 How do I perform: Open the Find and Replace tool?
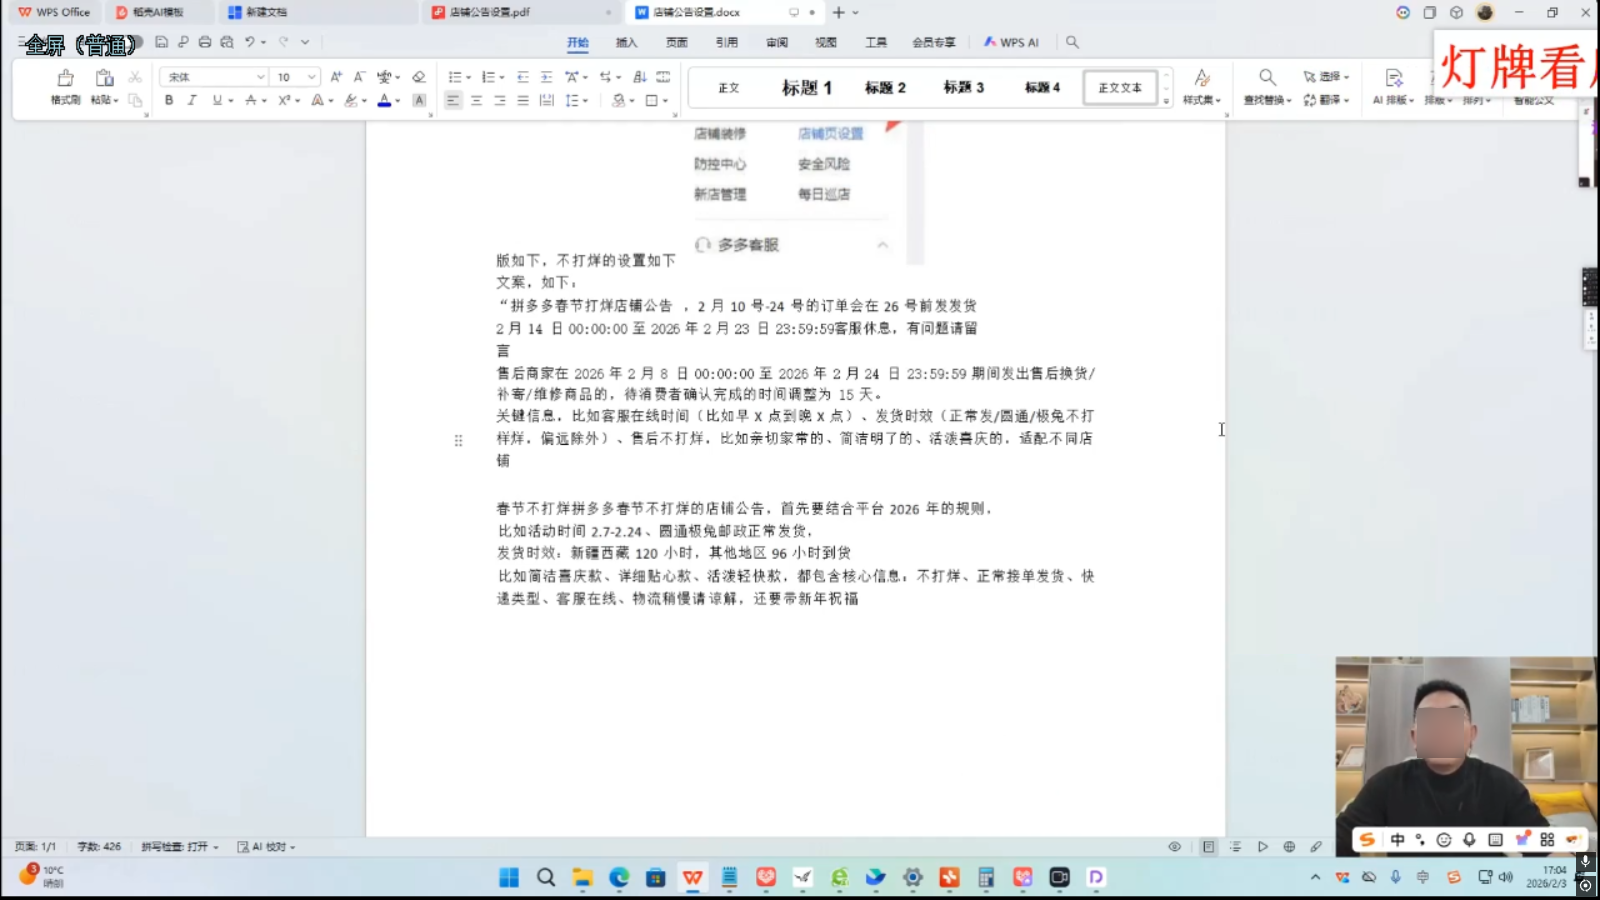[1267, 88]
